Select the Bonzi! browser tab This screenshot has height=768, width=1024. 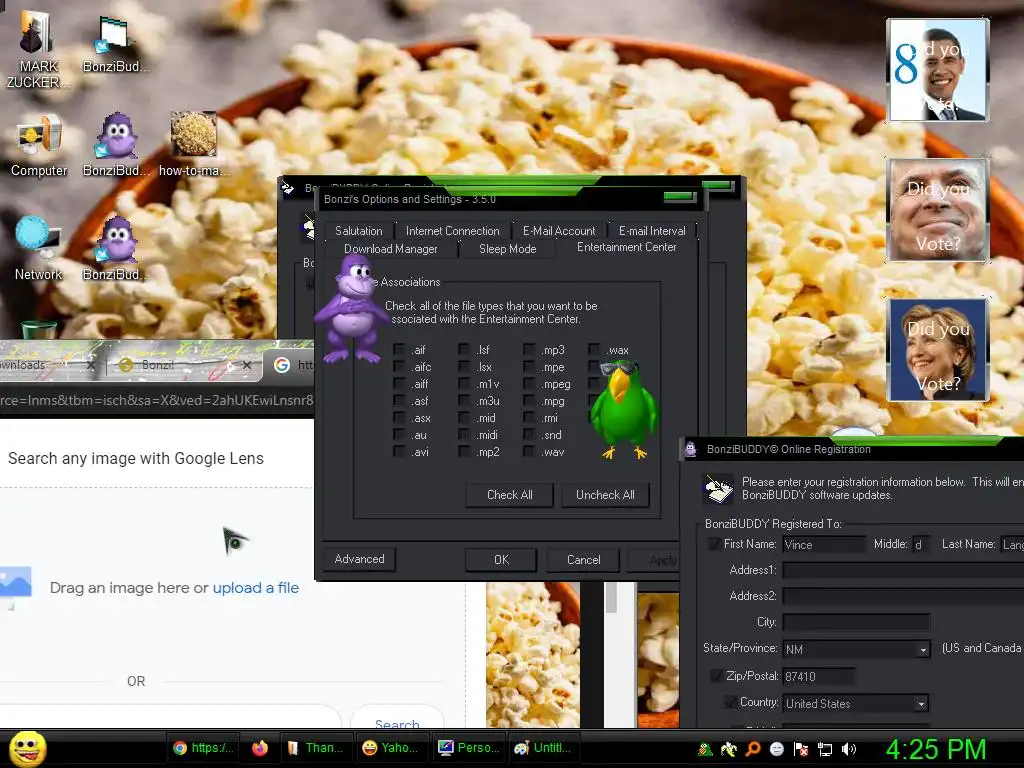tap(183, 365)
